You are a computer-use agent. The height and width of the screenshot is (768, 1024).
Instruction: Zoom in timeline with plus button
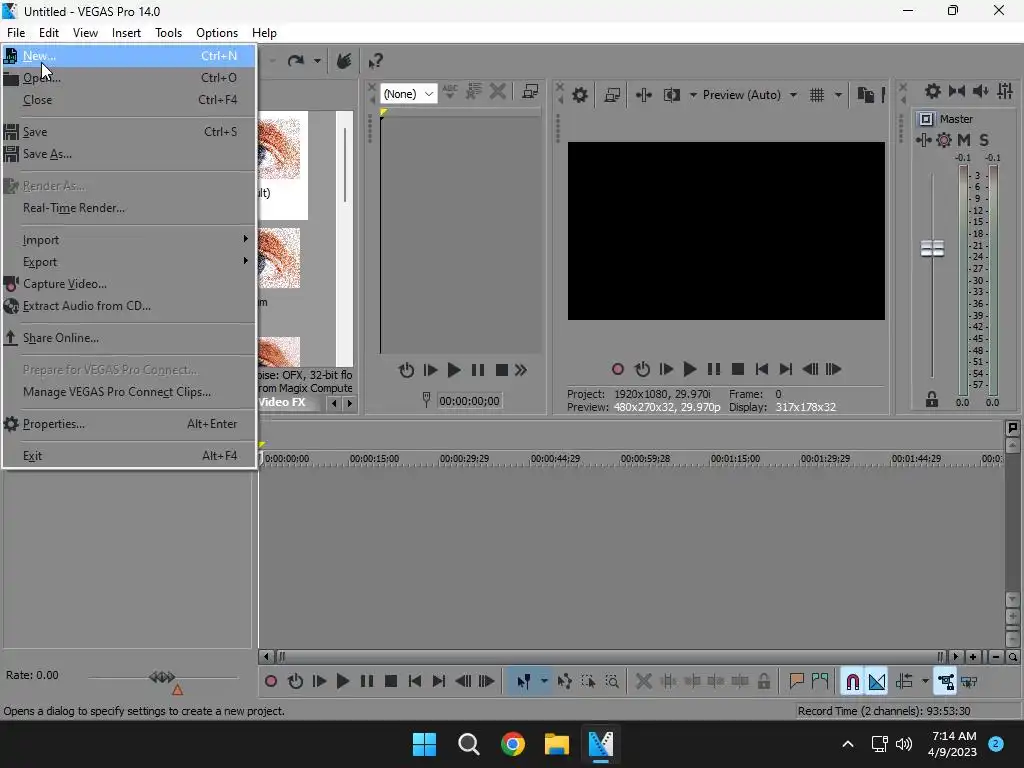(x=973, y=657)
